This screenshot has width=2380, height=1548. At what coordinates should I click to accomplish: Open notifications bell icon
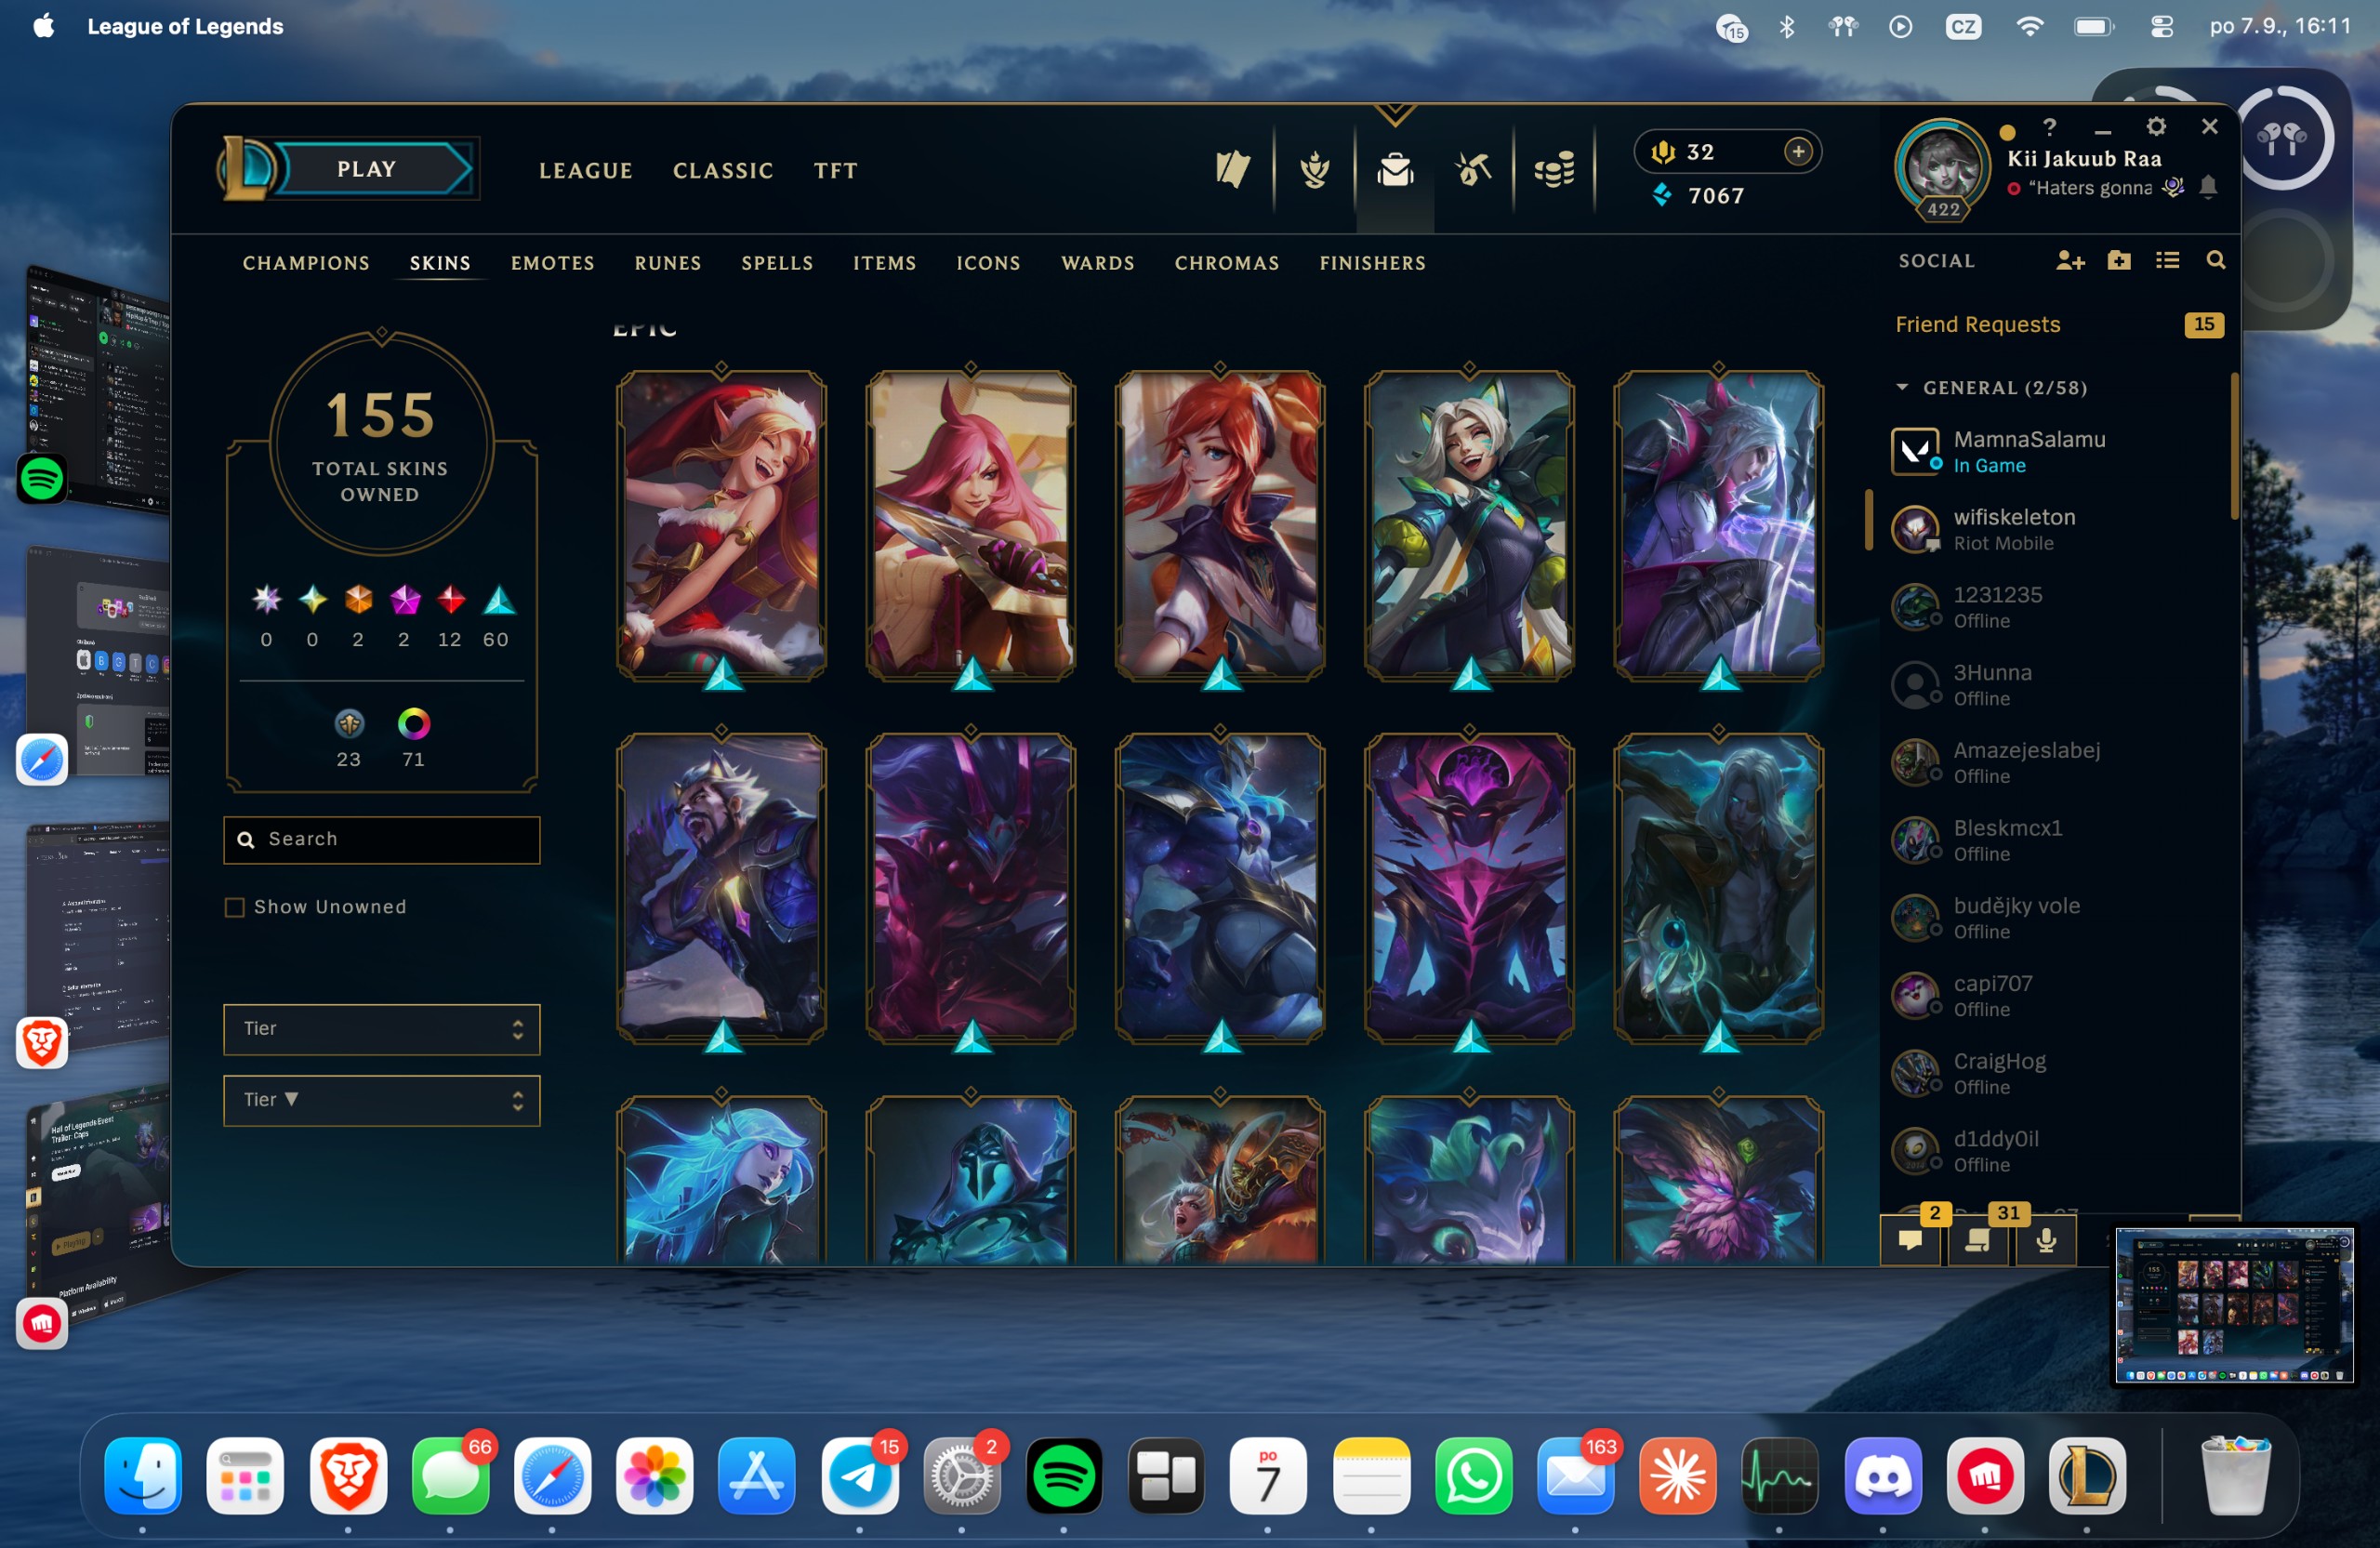(x=2209, y=187)
